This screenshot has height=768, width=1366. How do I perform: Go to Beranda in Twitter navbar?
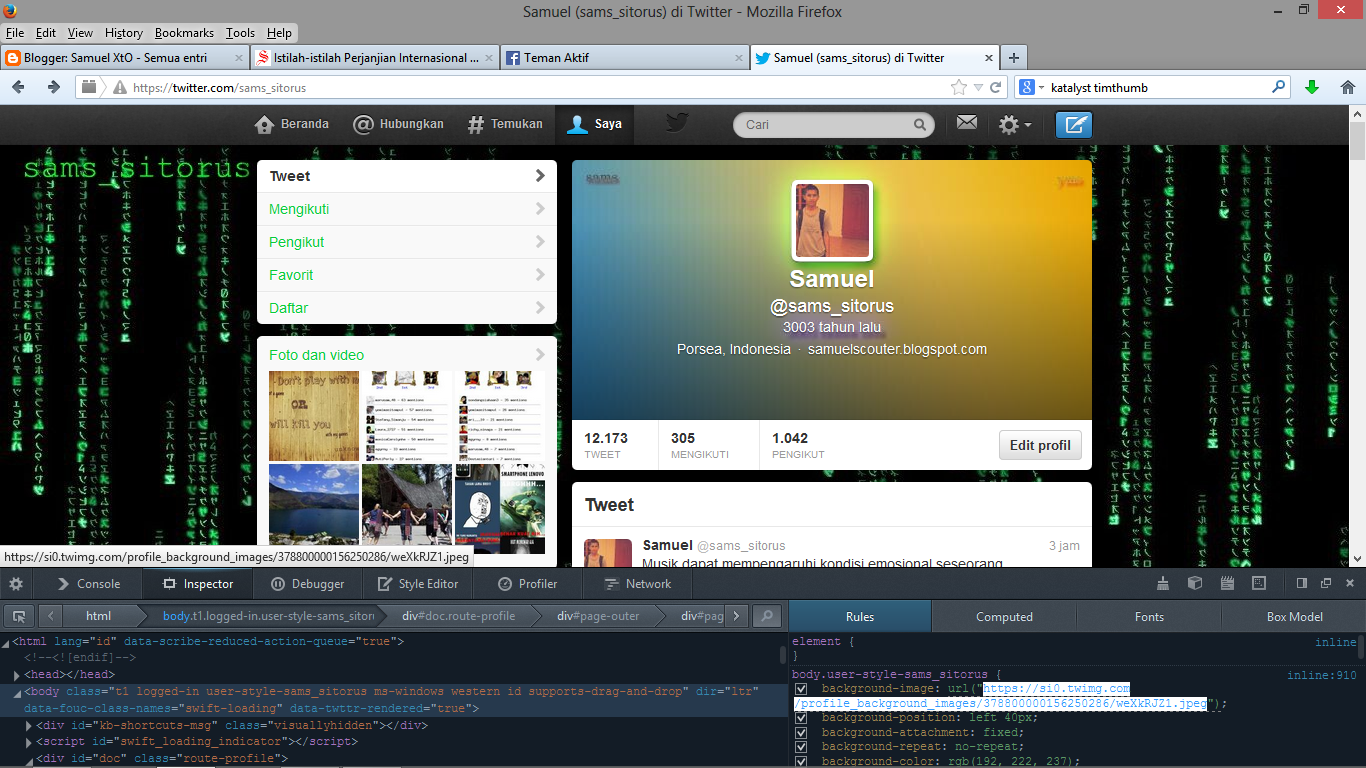click(292, 124)
